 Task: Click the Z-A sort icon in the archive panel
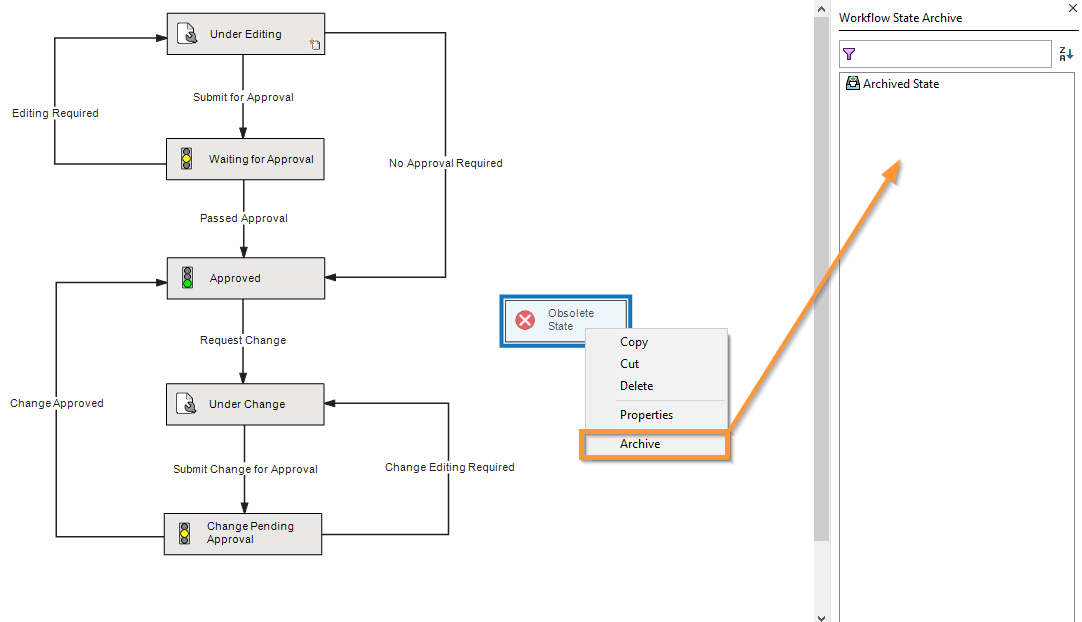coord(1065,54)
